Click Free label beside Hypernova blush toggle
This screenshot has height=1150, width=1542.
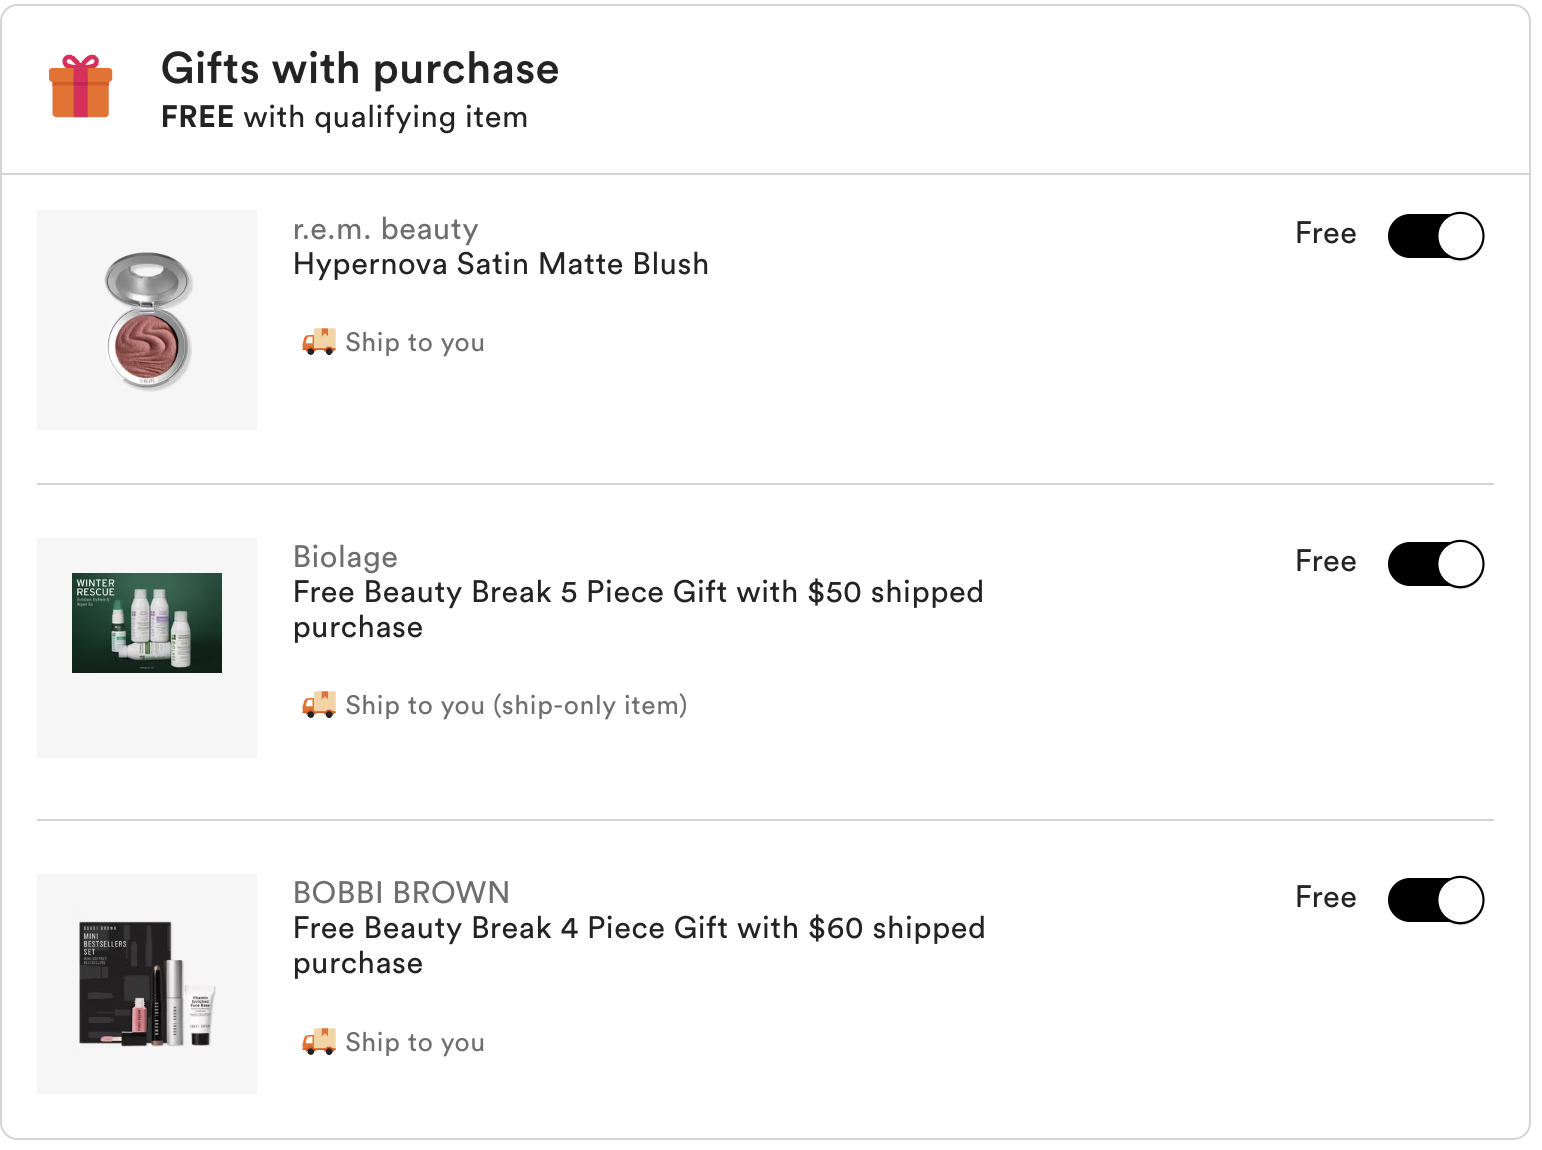point(1325,233)
